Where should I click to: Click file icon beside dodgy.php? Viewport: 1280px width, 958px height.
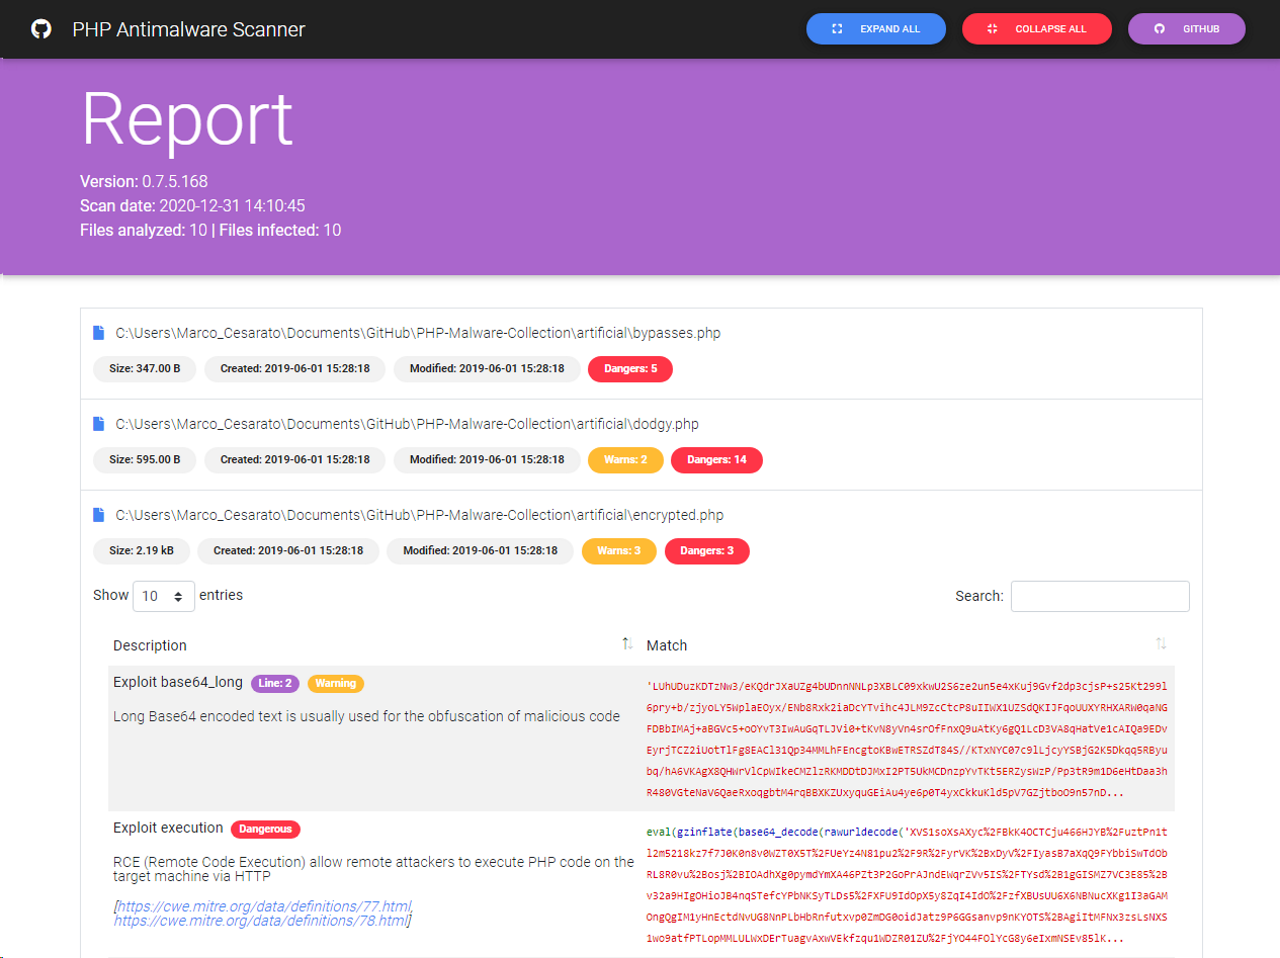[x=99, y=424]
